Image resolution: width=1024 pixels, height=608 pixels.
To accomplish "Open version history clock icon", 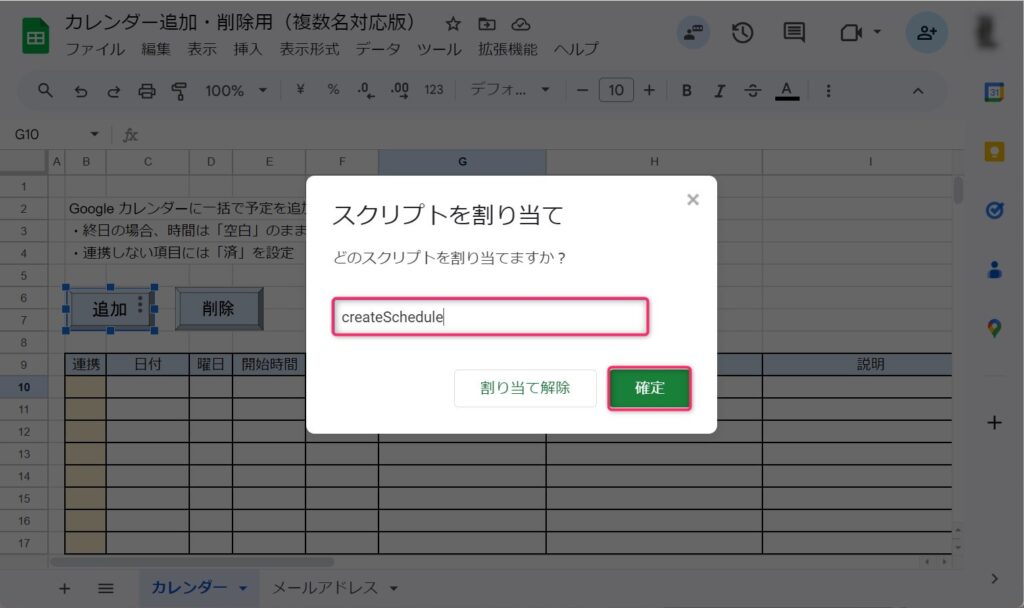I will pos(742,33).
